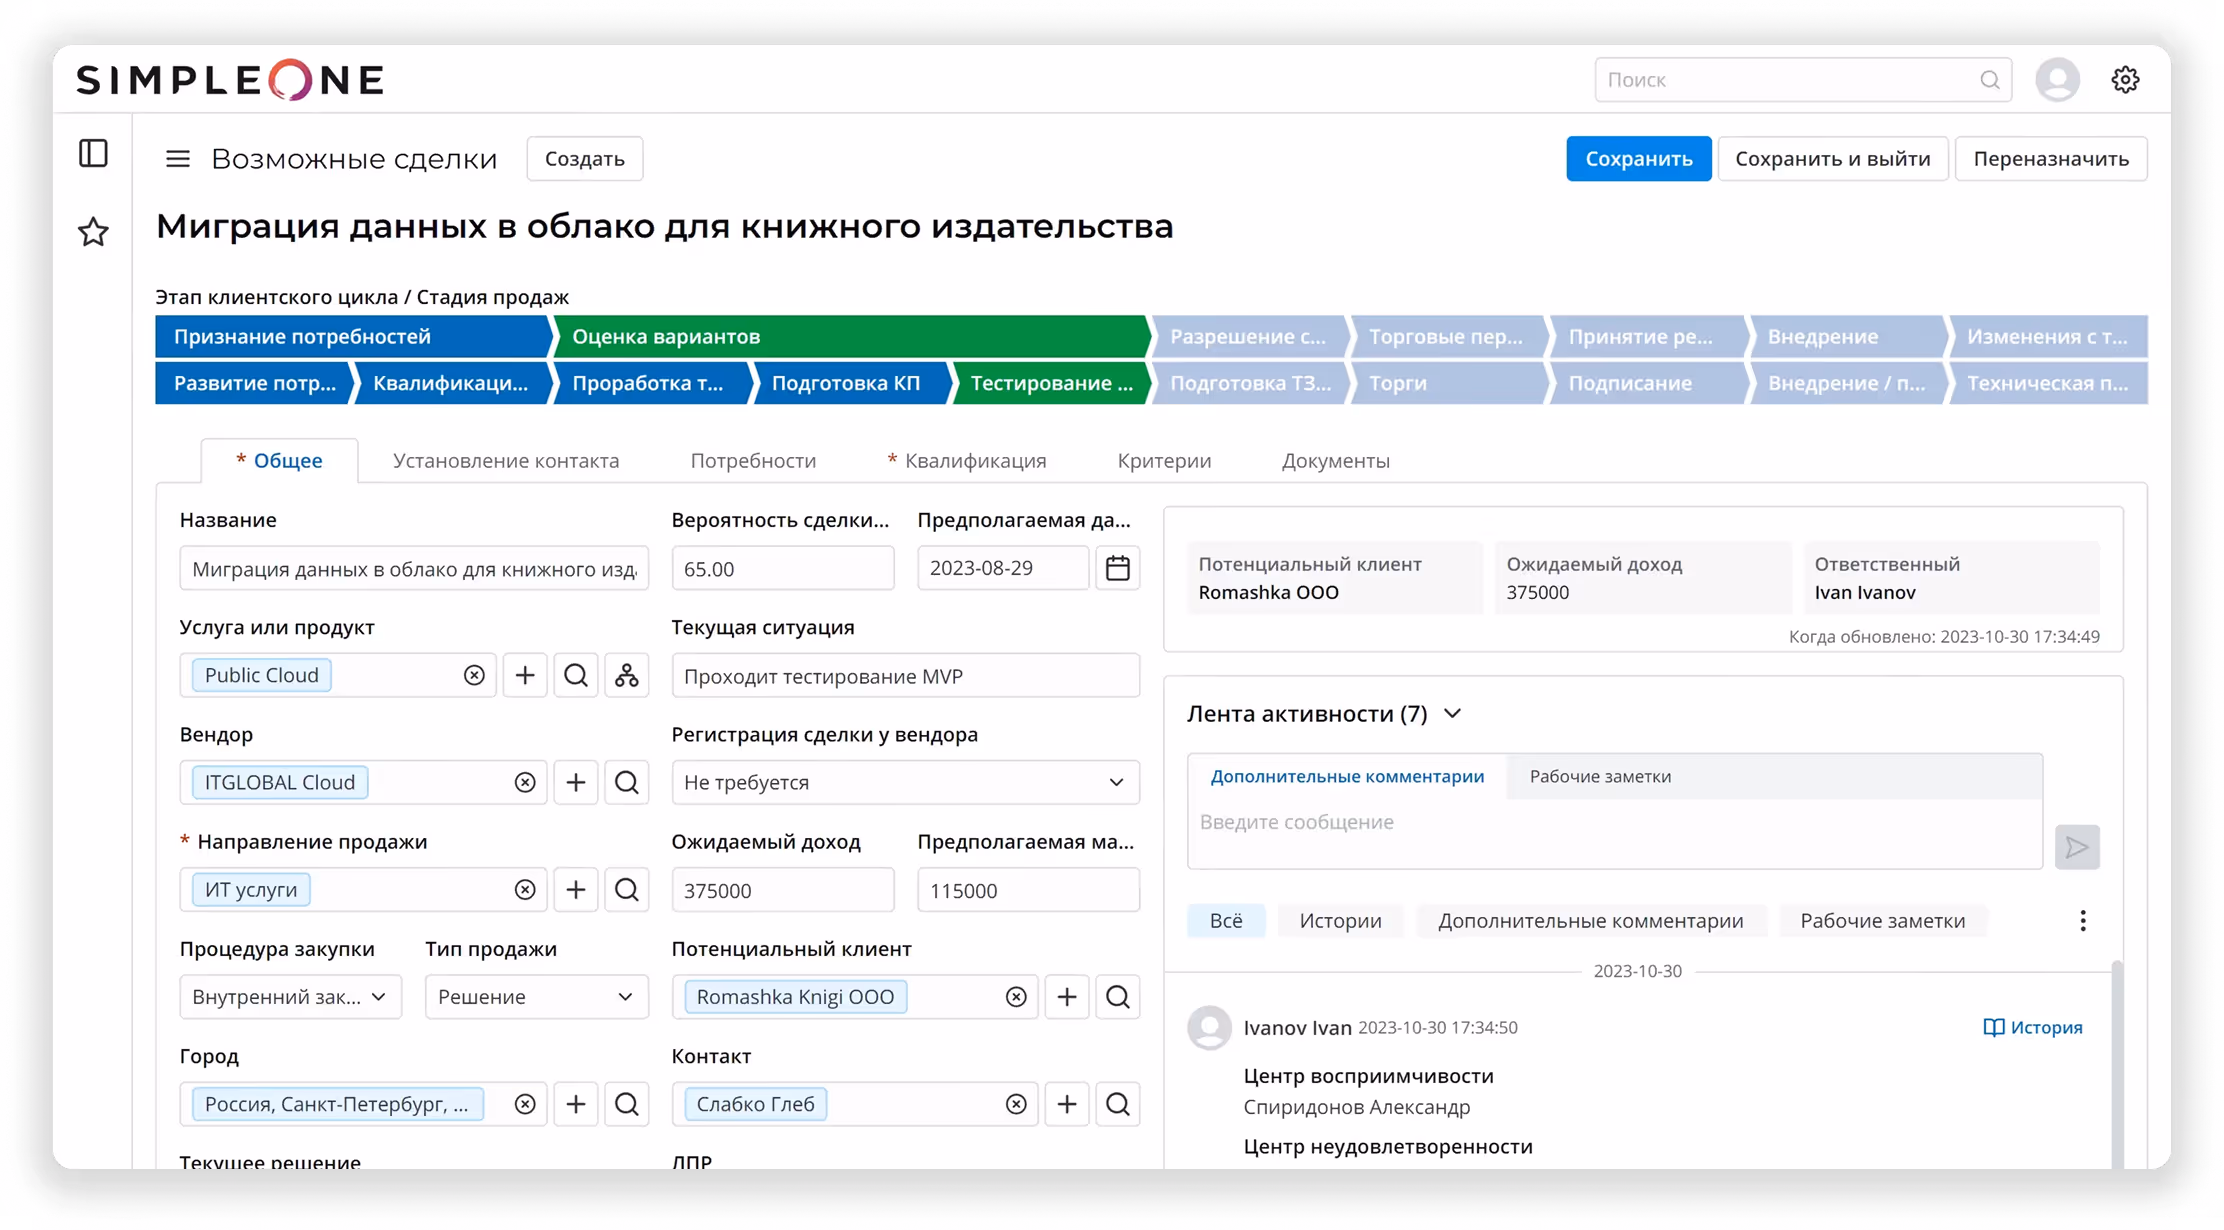Toggle the sidebar panel icon
The width and height of the screenshot is (2224, 1230).
[93, 153]
